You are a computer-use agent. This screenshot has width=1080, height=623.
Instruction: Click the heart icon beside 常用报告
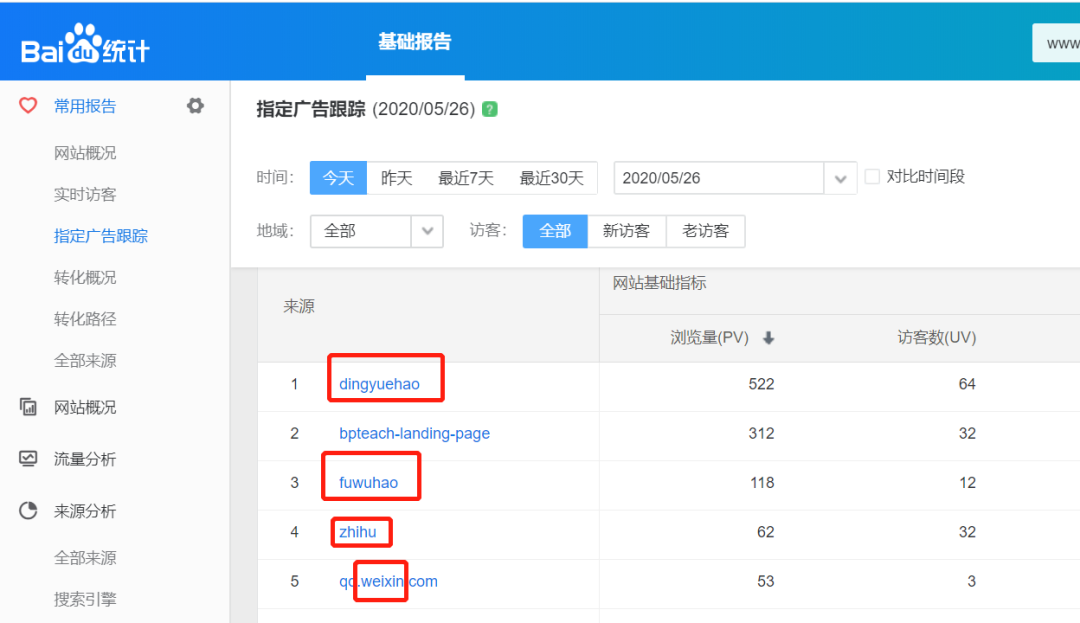coord(28,106)
